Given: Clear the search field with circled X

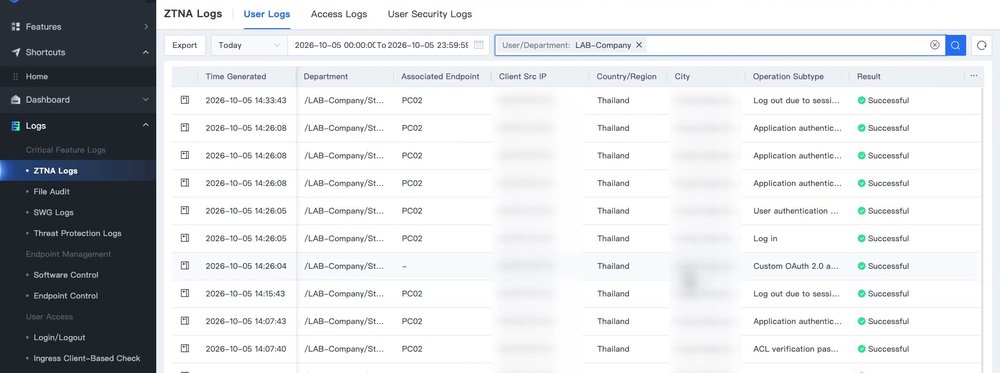Looking at the screenshot, I should click(934, 45).
